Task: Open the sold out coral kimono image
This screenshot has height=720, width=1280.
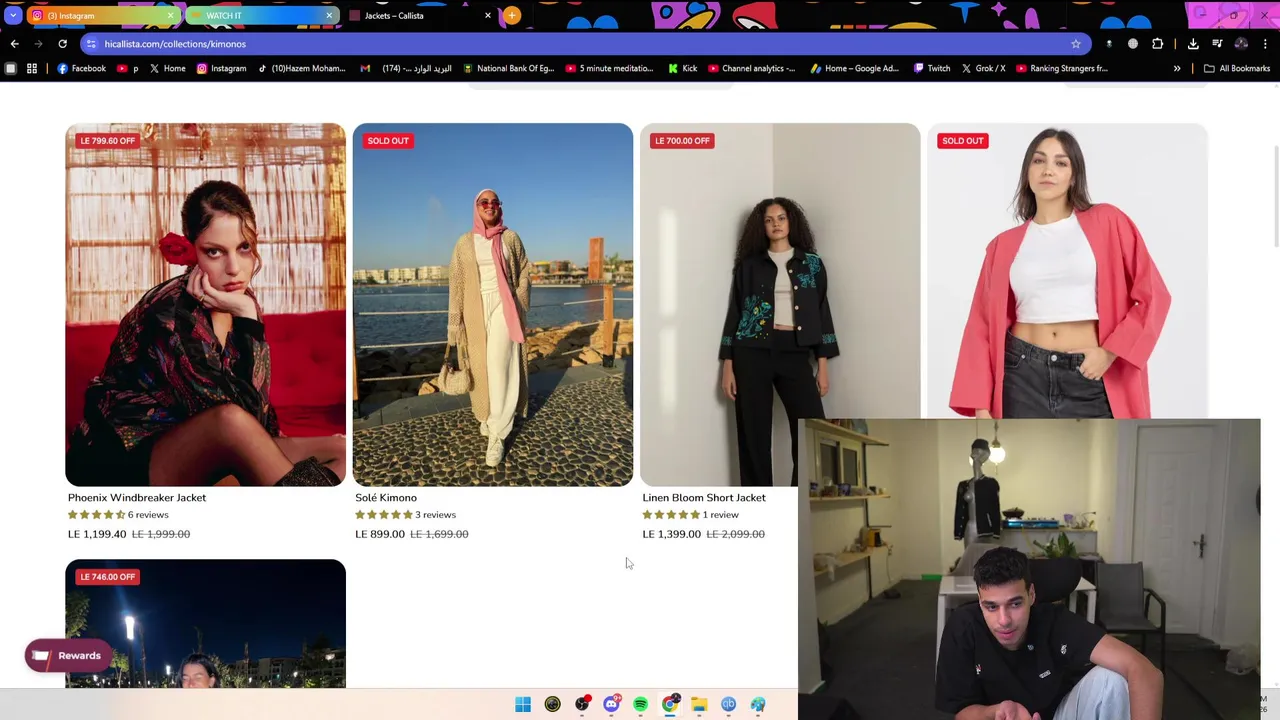Action: [x=1067, y=270]
